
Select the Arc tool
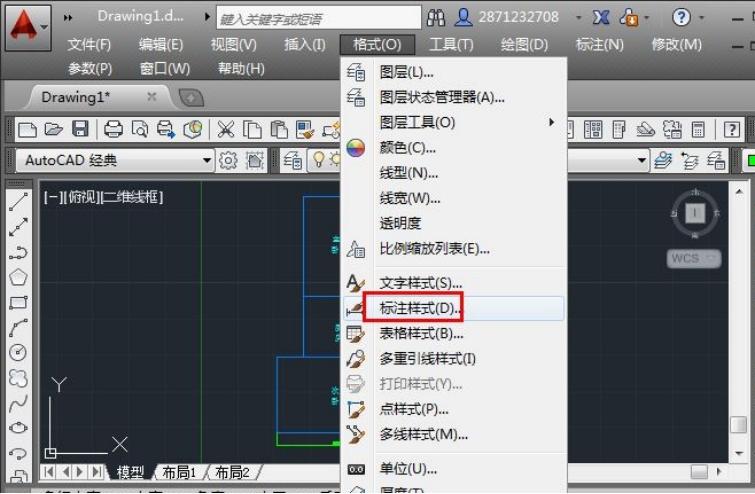click(18, 328)
